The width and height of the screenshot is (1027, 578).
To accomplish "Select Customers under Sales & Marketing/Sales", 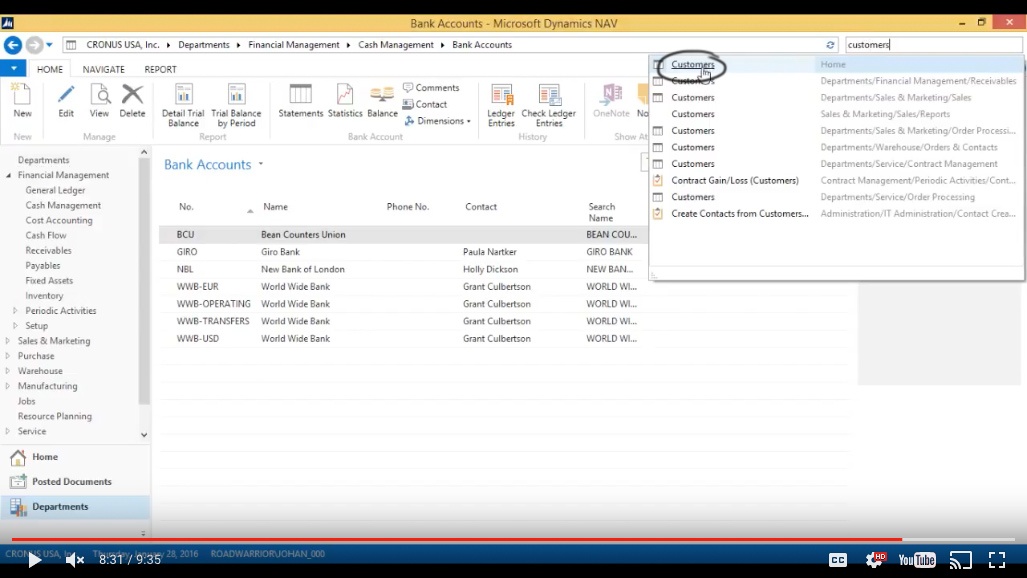I will tap(836, 98).
